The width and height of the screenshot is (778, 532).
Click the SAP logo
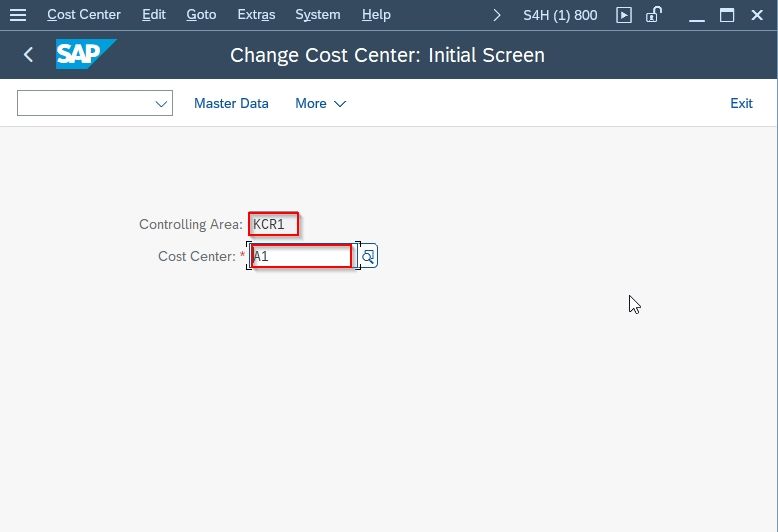[x=86, y=54]
